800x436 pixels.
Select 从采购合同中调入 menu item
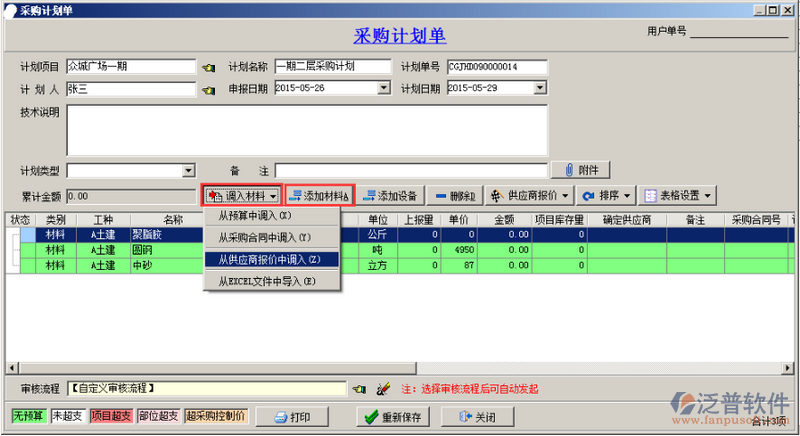(x=265, y=238)
